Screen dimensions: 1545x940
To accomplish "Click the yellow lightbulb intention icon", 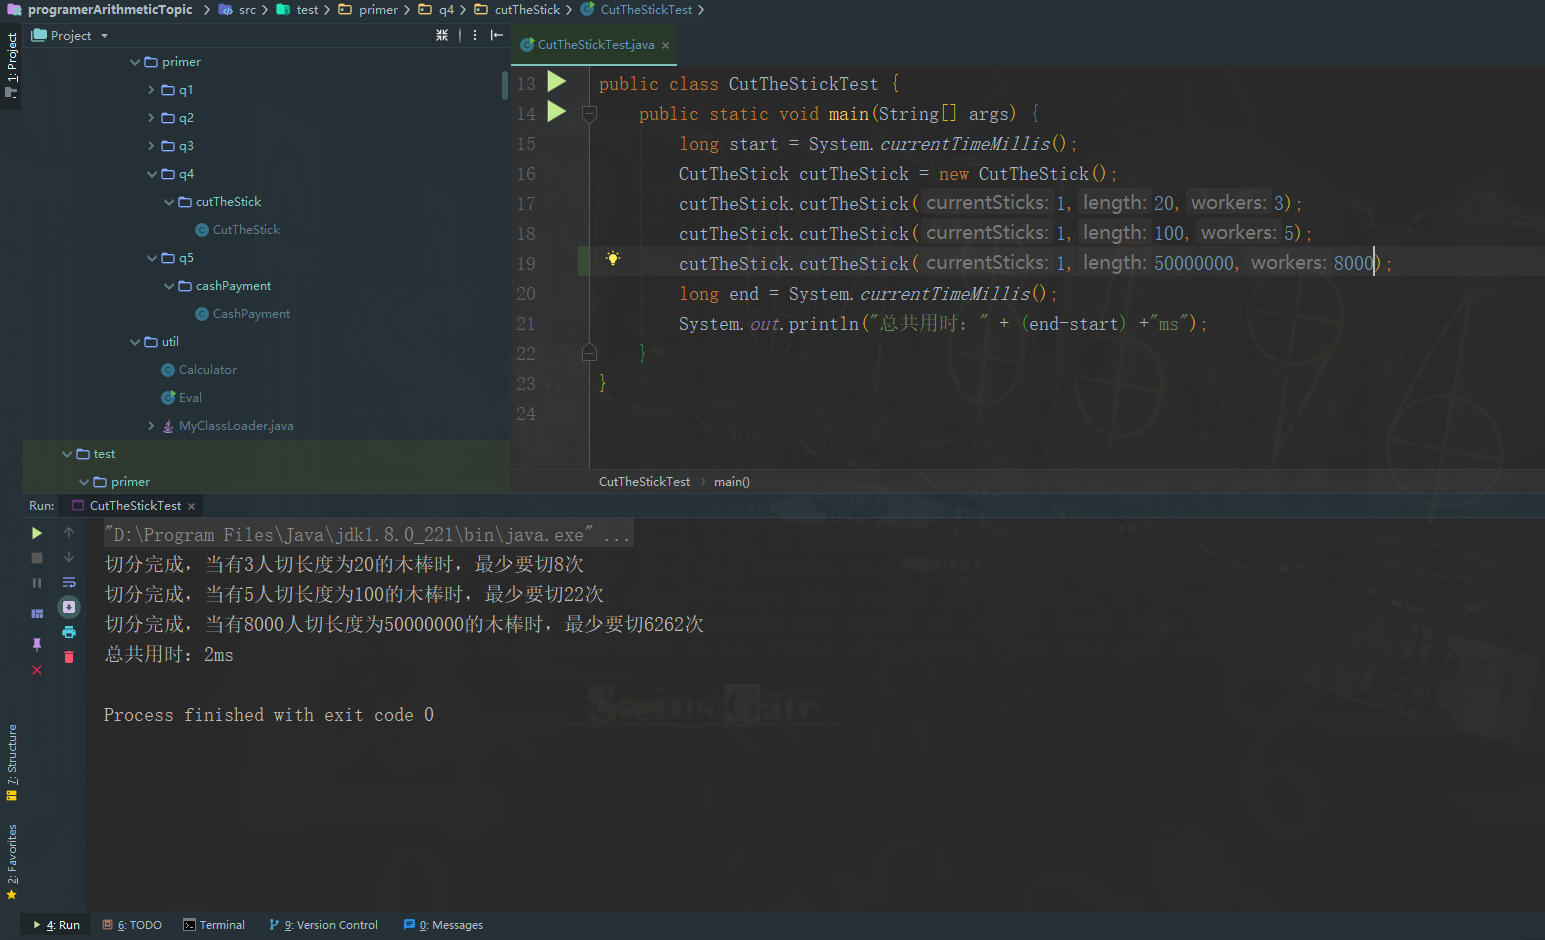I will pyautogui.click(x=613, y=259).
